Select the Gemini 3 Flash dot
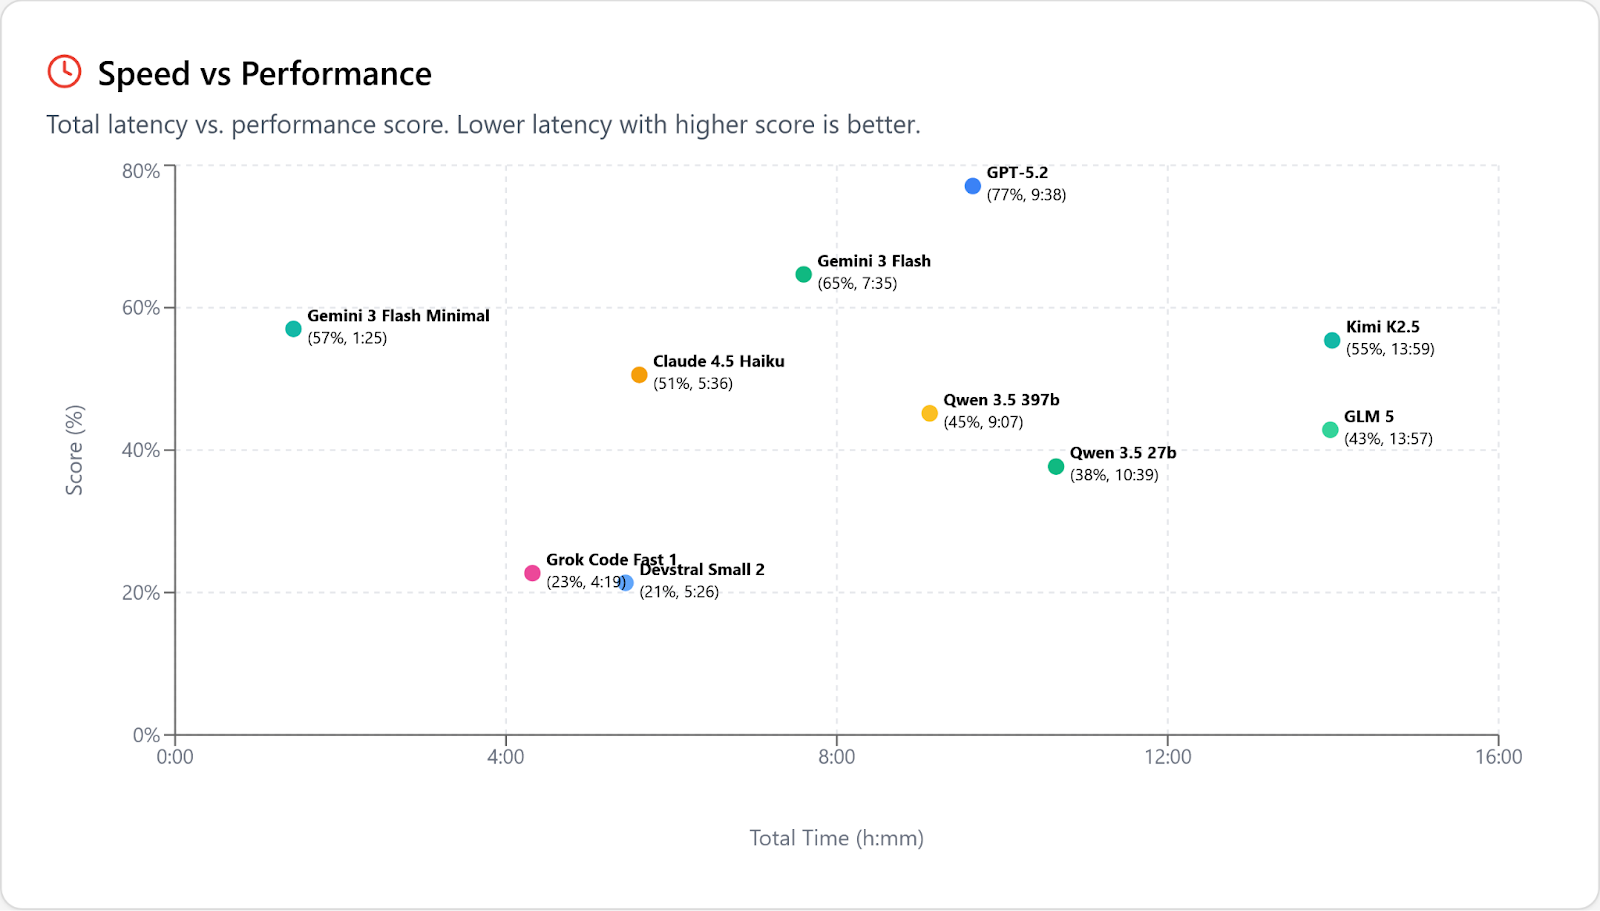Screen dimensions: 1600x911 [803, 274]
